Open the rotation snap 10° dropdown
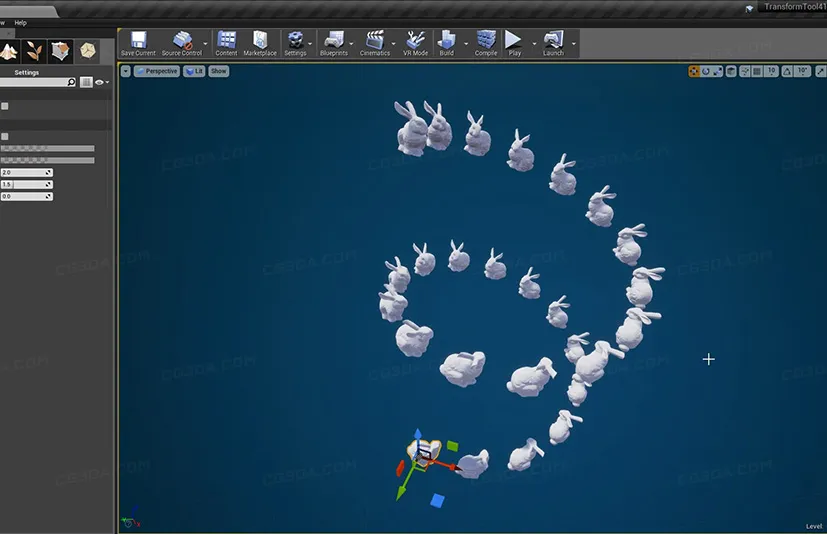The image size is (827, 534). (x=802, y=71)
